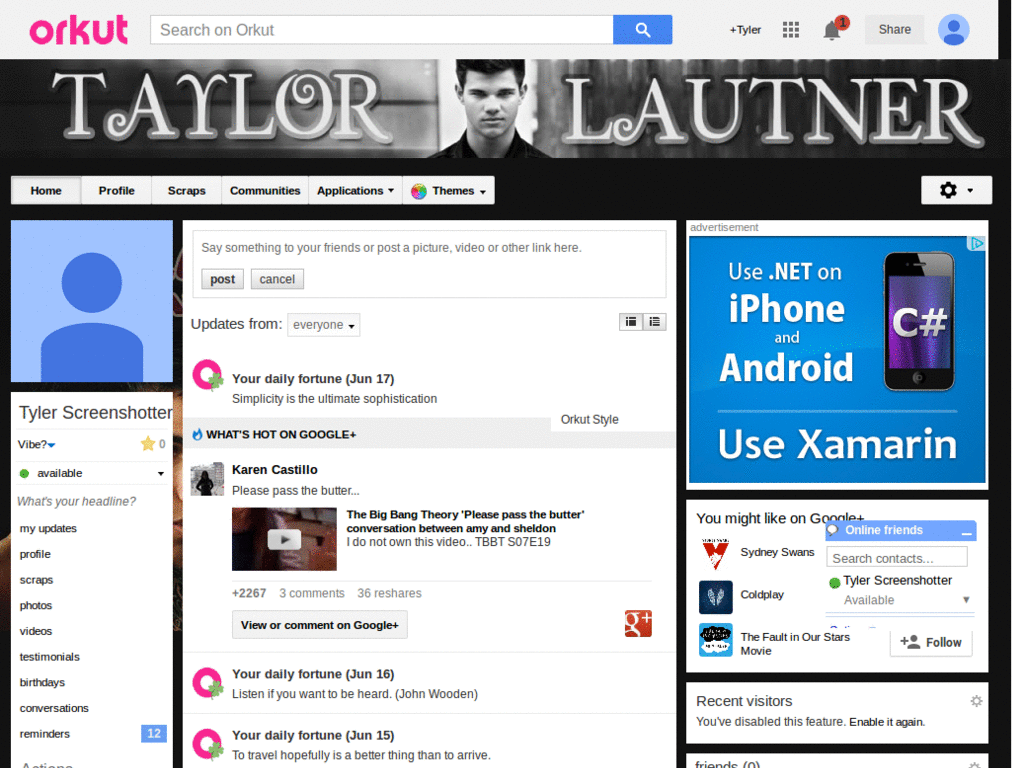1024x768 pixels.
Task: Click the cancel button
Action: 277,279
